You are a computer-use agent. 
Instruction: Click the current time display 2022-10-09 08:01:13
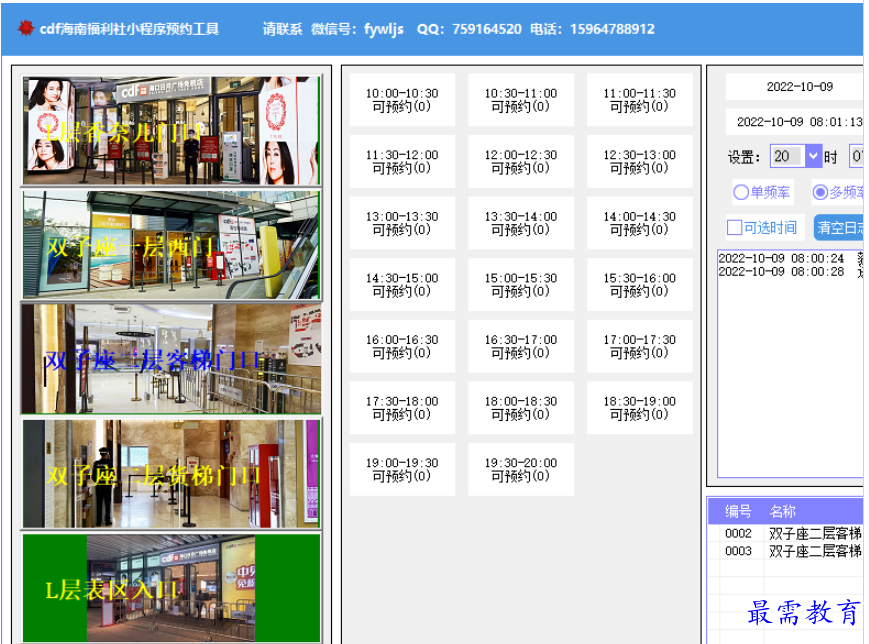coord(795,122)
